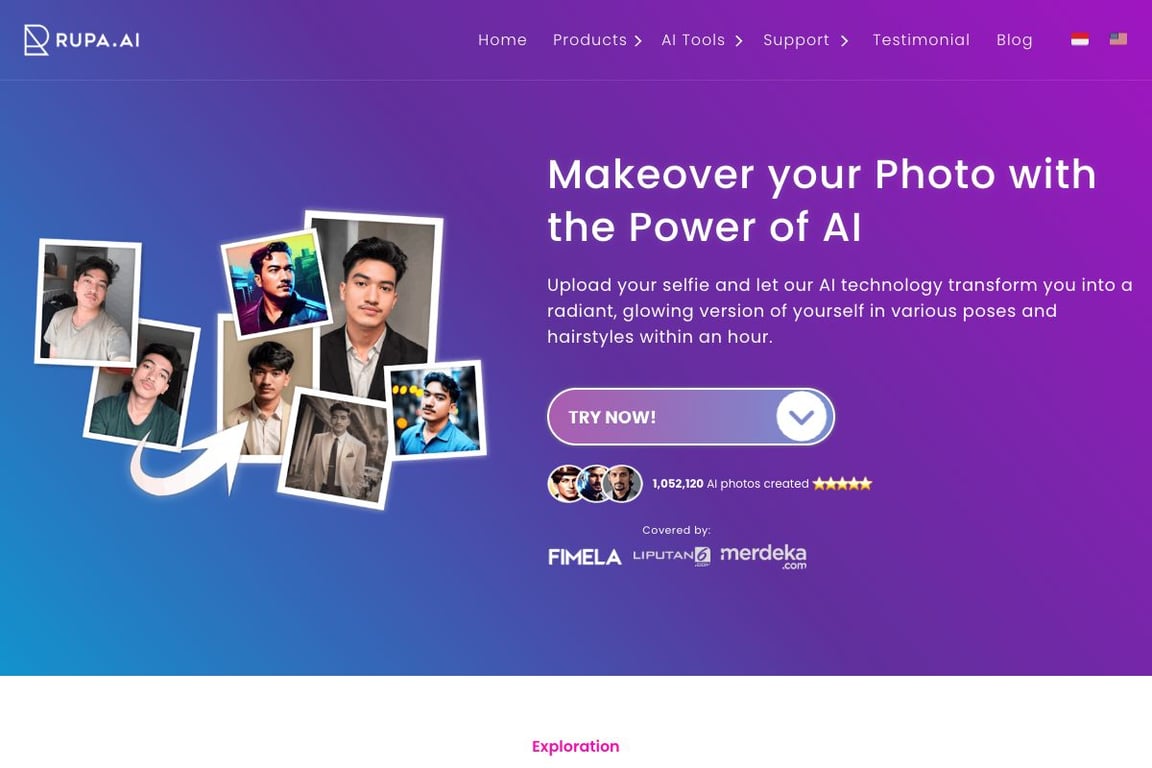Click the five-star rating icons
Image resolution: width=1152 pixels, height=768 pixels.
[842, 484]
